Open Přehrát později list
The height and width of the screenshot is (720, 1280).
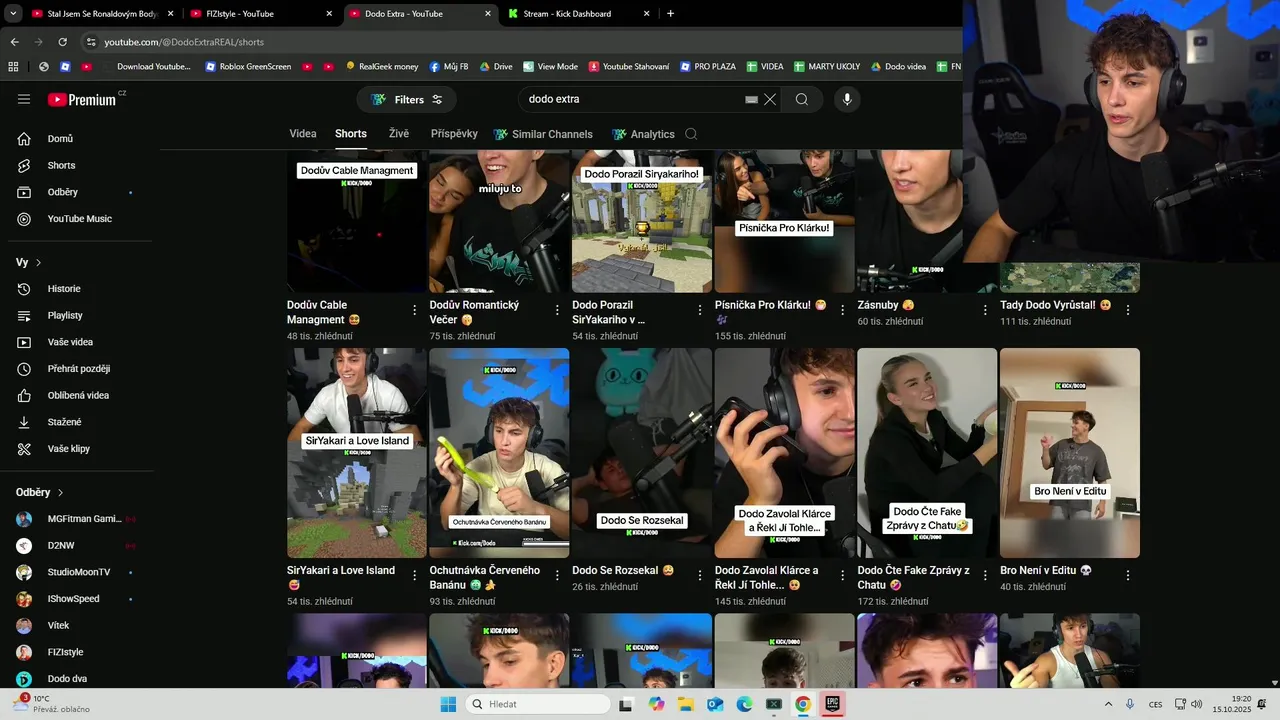click(x=80, y=369)
